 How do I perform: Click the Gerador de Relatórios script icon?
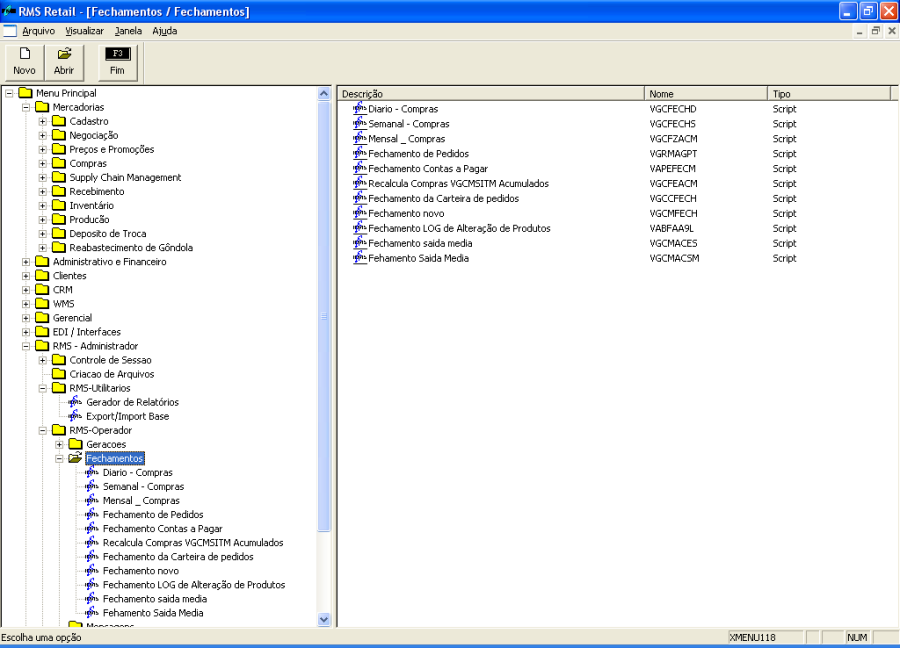point(75,402)
